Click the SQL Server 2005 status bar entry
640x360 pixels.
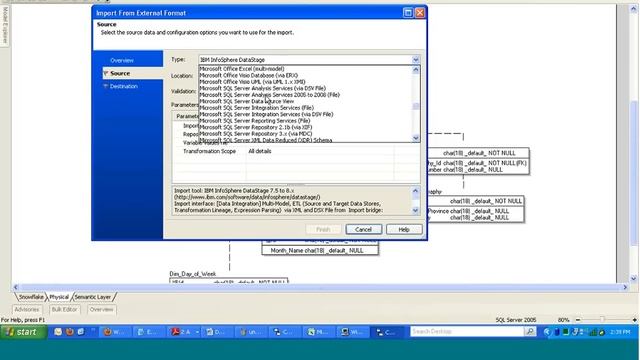pyautogui.click(x=516, y=320)
